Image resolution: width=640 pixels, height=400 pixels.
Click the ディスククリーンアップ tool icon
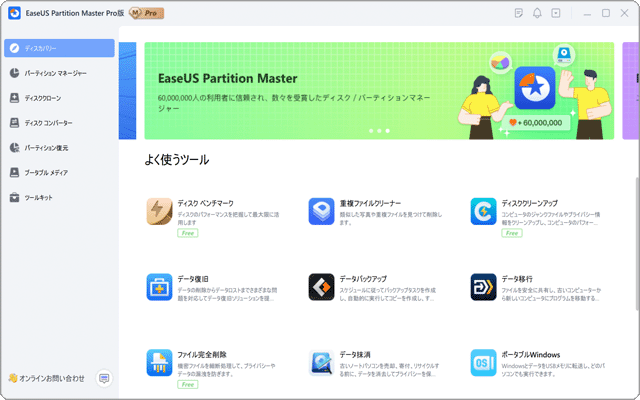(484, 211)
